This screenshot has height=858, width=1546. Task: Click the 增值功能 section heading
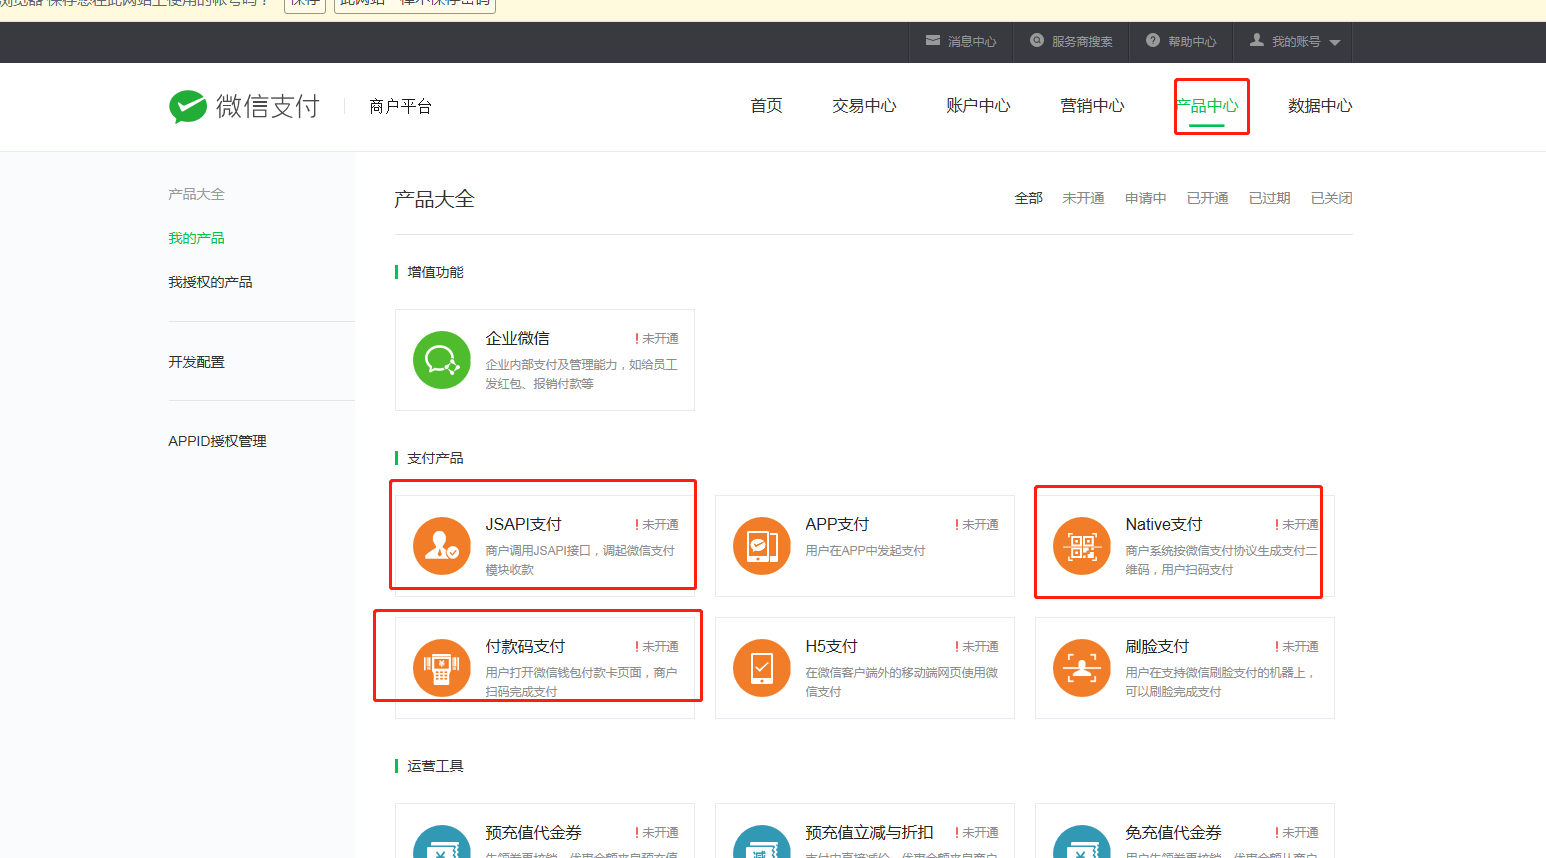[x=436, y=272]
